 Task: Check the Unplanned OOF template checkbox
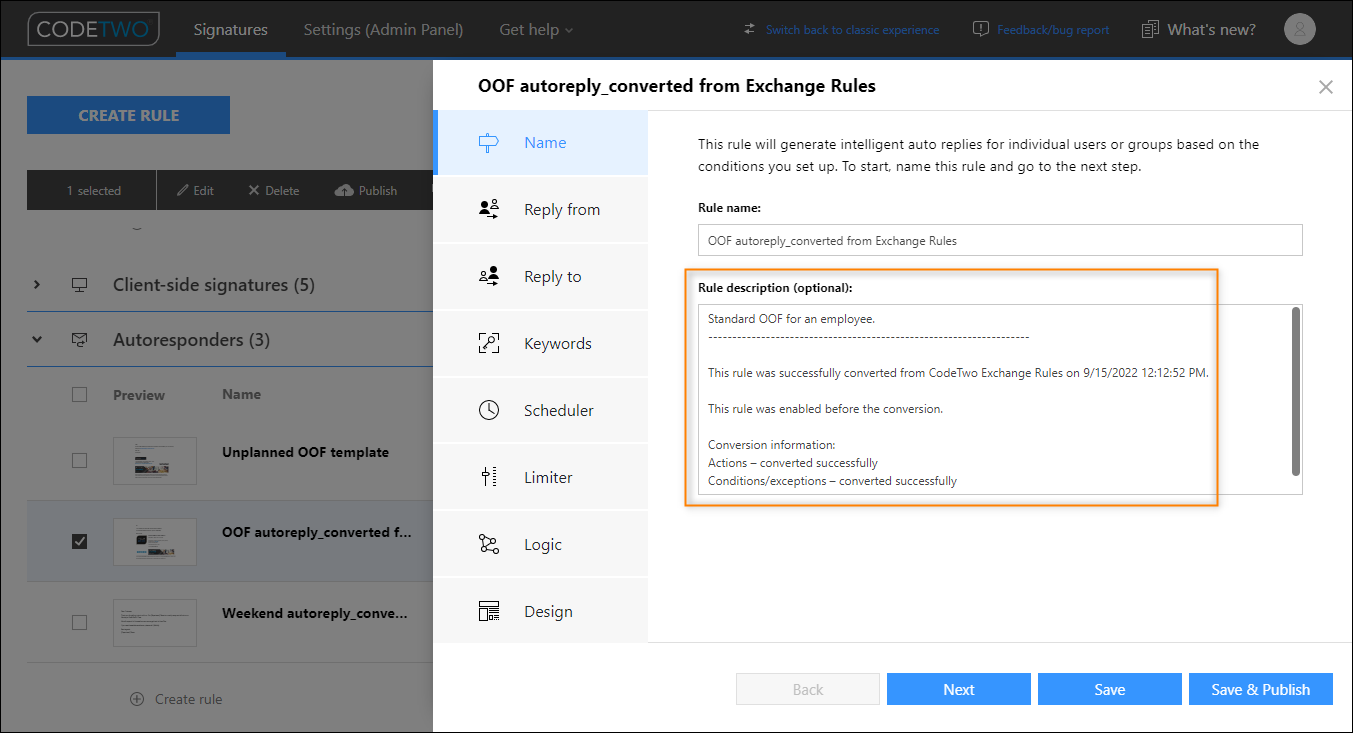(x=80, y=461)
